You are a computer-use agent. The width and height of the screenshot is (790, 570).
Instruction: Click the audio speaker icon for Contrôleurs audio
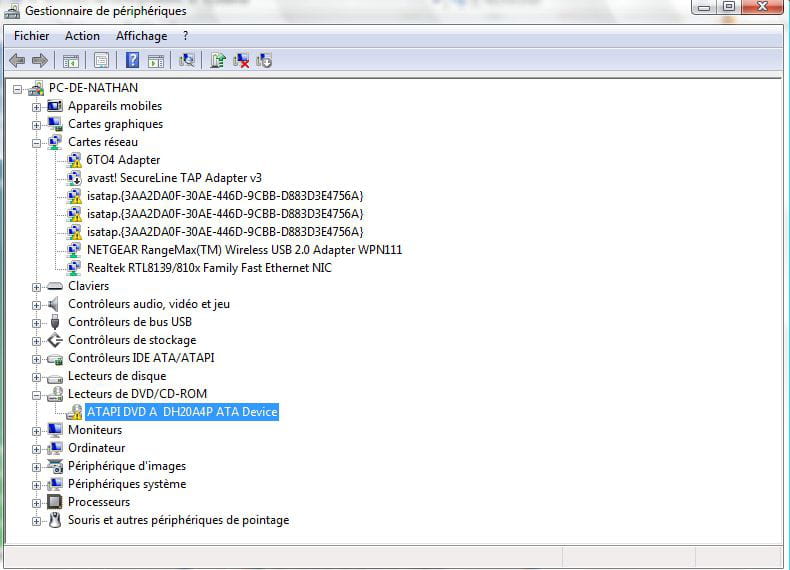54,304
